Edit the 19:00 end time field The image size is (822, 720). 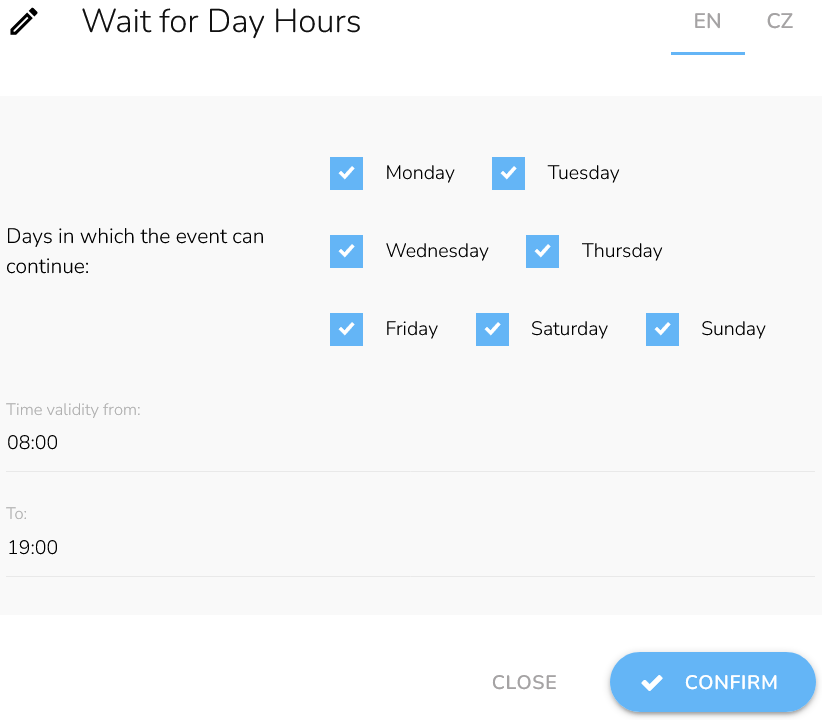coord(410,547)
